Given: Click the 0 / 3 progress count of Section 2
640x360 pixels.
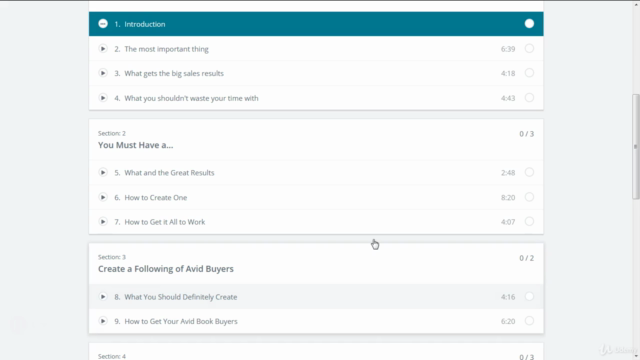Looking at the screenshot, I should (x=527, y=134).
